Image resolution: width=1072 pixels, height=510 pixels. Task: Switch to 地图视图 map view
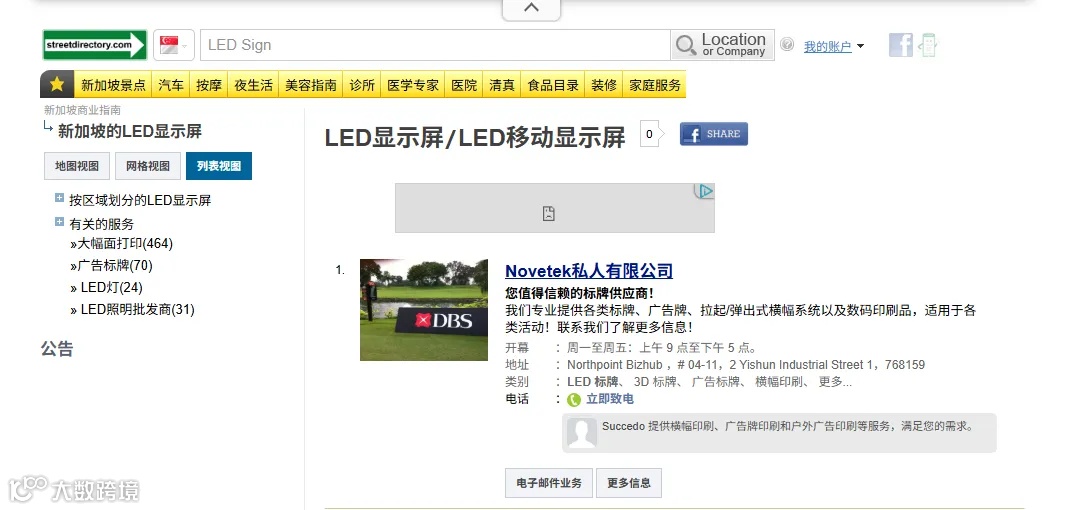coord(77,166)
